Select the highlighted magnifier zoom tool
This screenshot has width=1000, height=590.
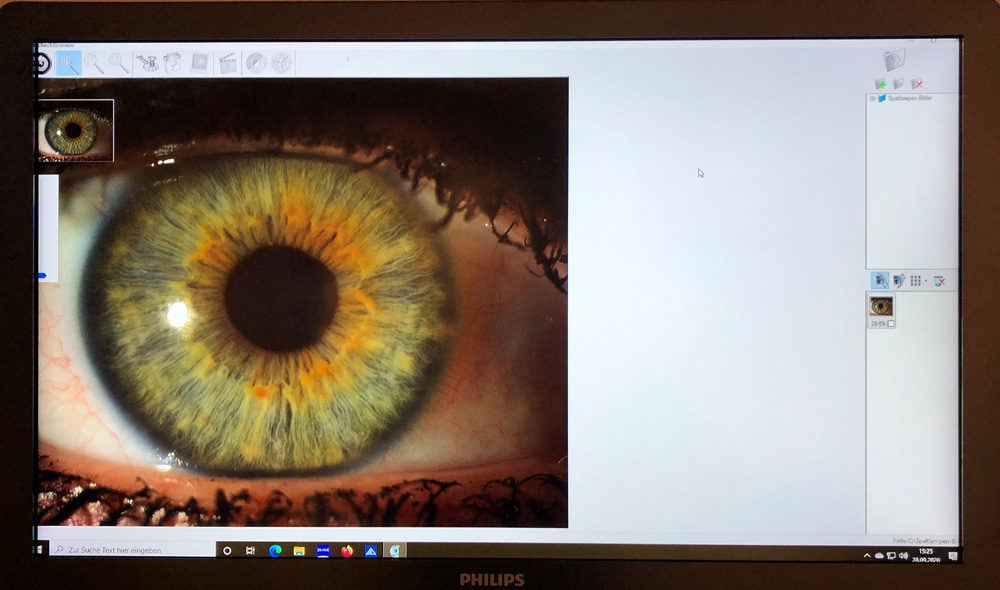[68, 64]
